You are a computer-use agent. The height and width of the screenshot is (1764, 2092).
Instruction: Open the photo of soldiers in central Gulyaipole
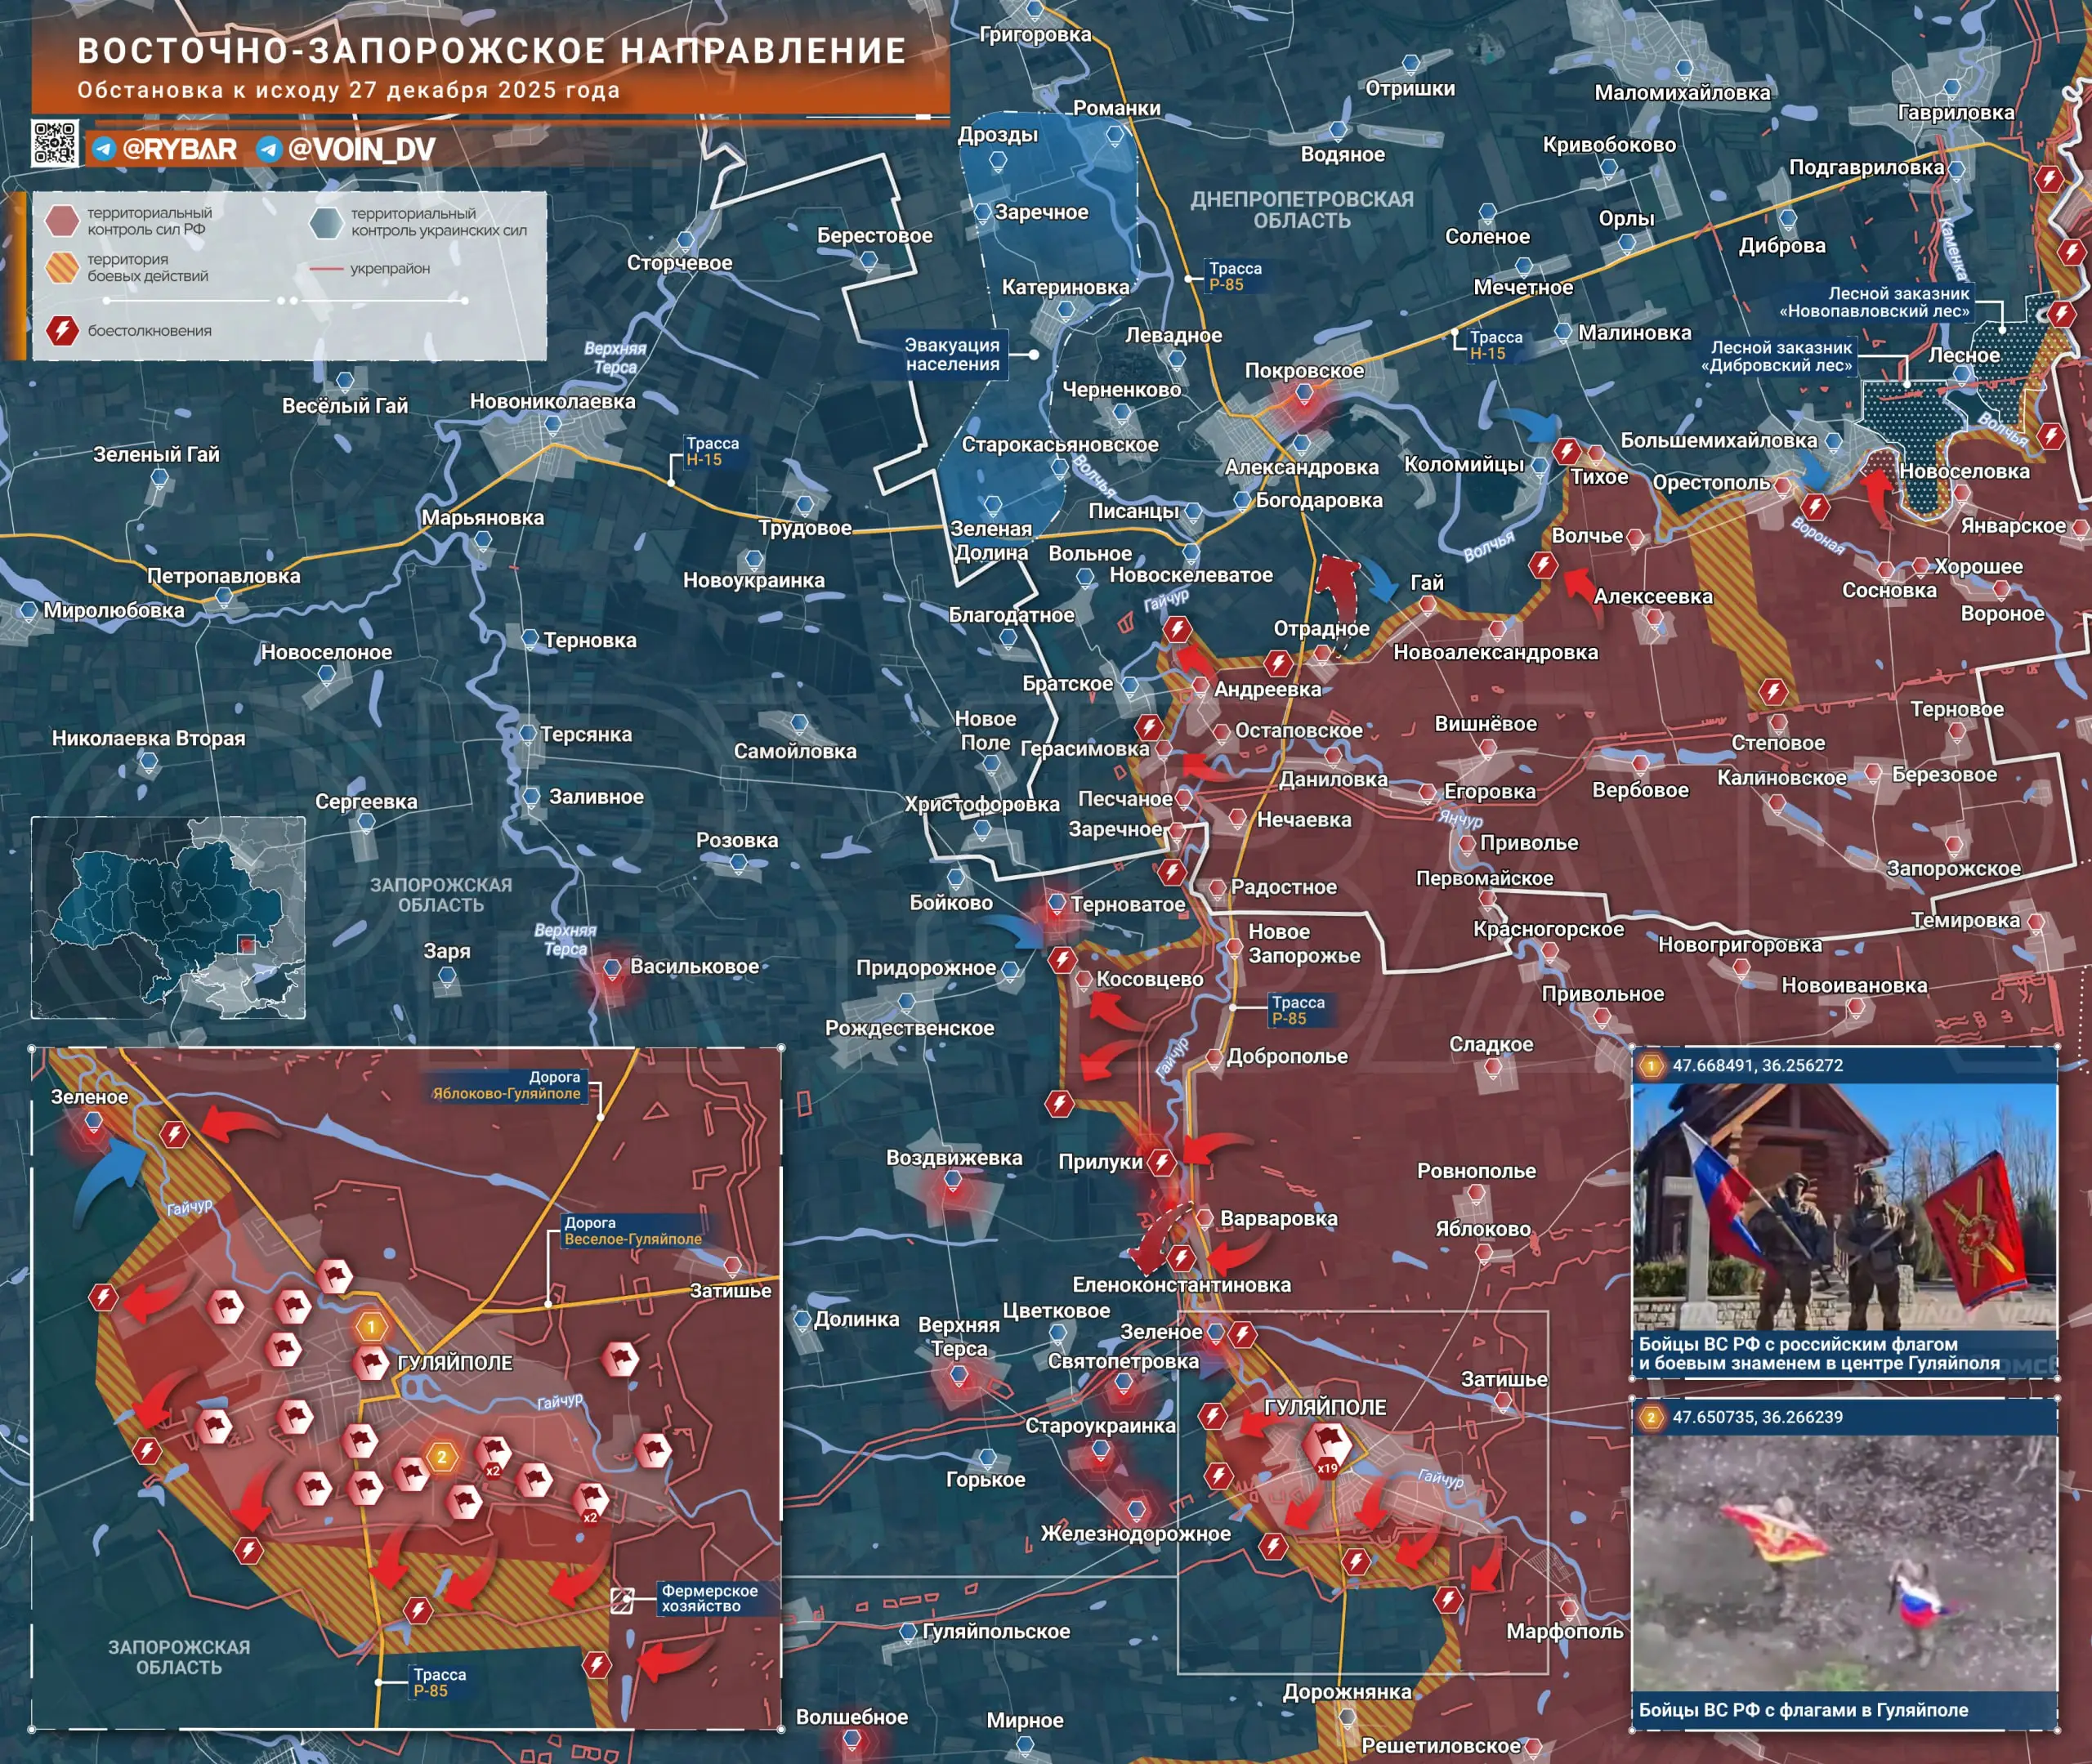click(1844, 1208)
